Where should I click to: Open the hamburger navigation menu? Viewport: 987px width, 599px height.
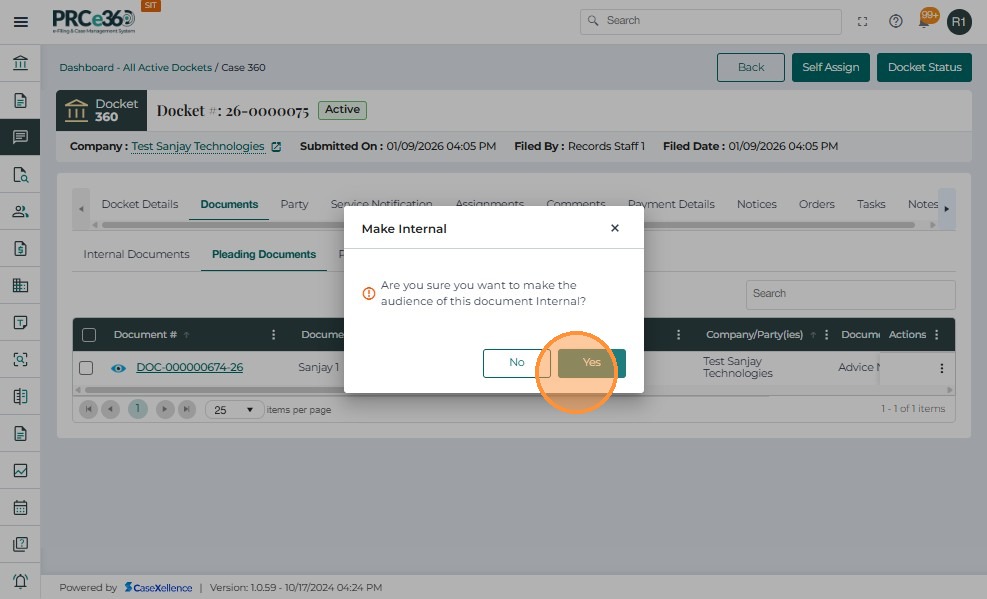[20, 22]
